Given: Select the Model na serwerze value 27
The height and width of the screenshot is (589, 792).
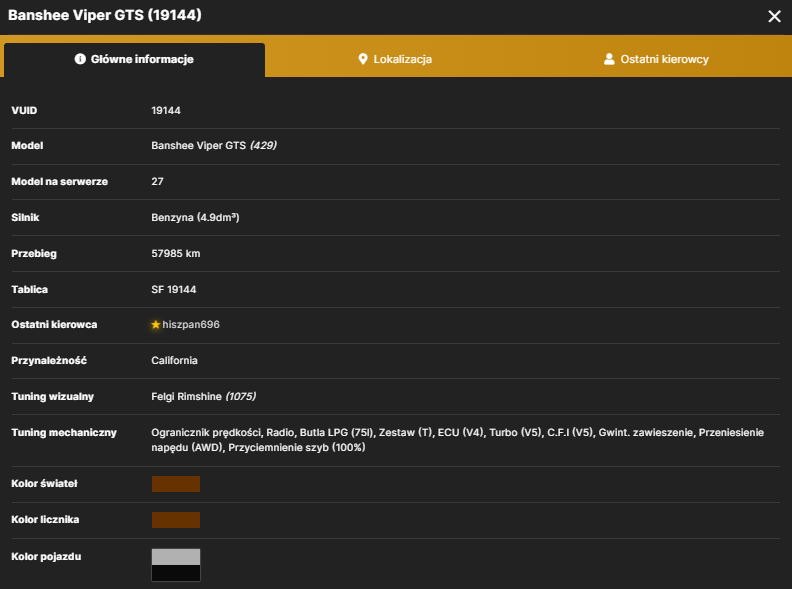Looking at the screenshot, I should (x=157, y=181).
